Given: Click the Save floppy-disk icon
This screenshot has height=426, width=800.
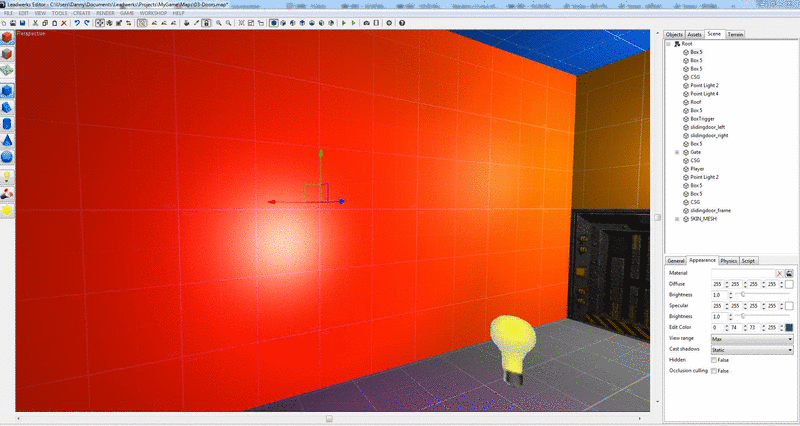Looking at the screenshot, I should coord(22,23).
